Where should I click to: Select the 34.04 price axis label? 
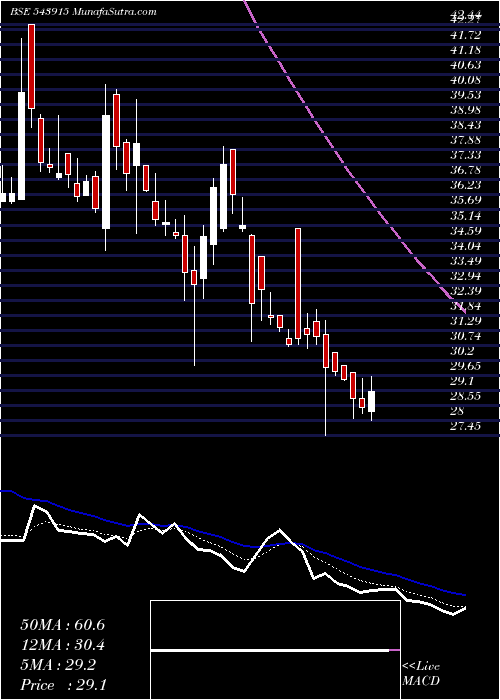pos(466,246)
